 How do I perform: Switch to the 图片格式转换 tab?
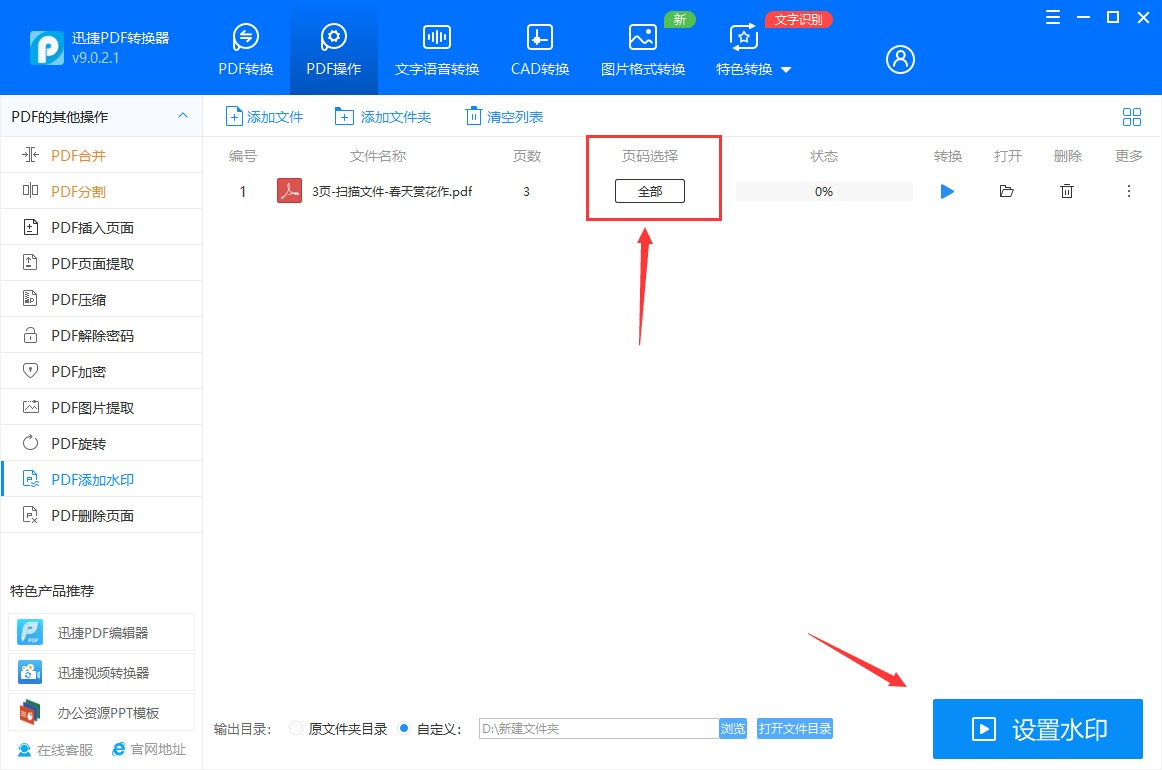click(x=641, y=47)
